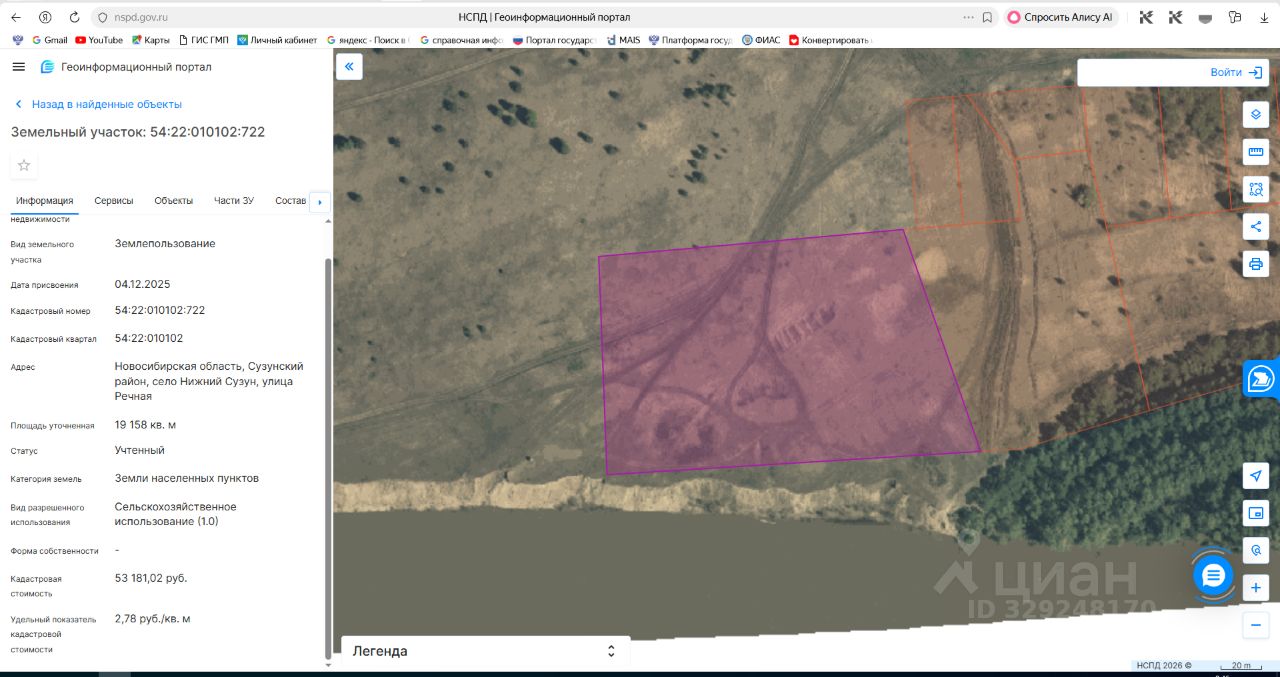Select Земли населенных пунктов category text
Viewport: 1280px width, 677px height.
(x=187, y=478)
